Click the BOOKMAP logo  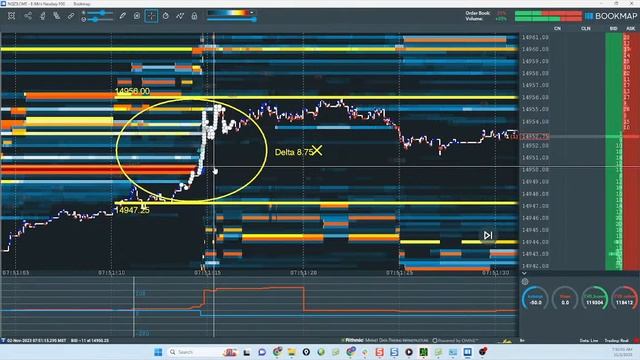[611, 16]
